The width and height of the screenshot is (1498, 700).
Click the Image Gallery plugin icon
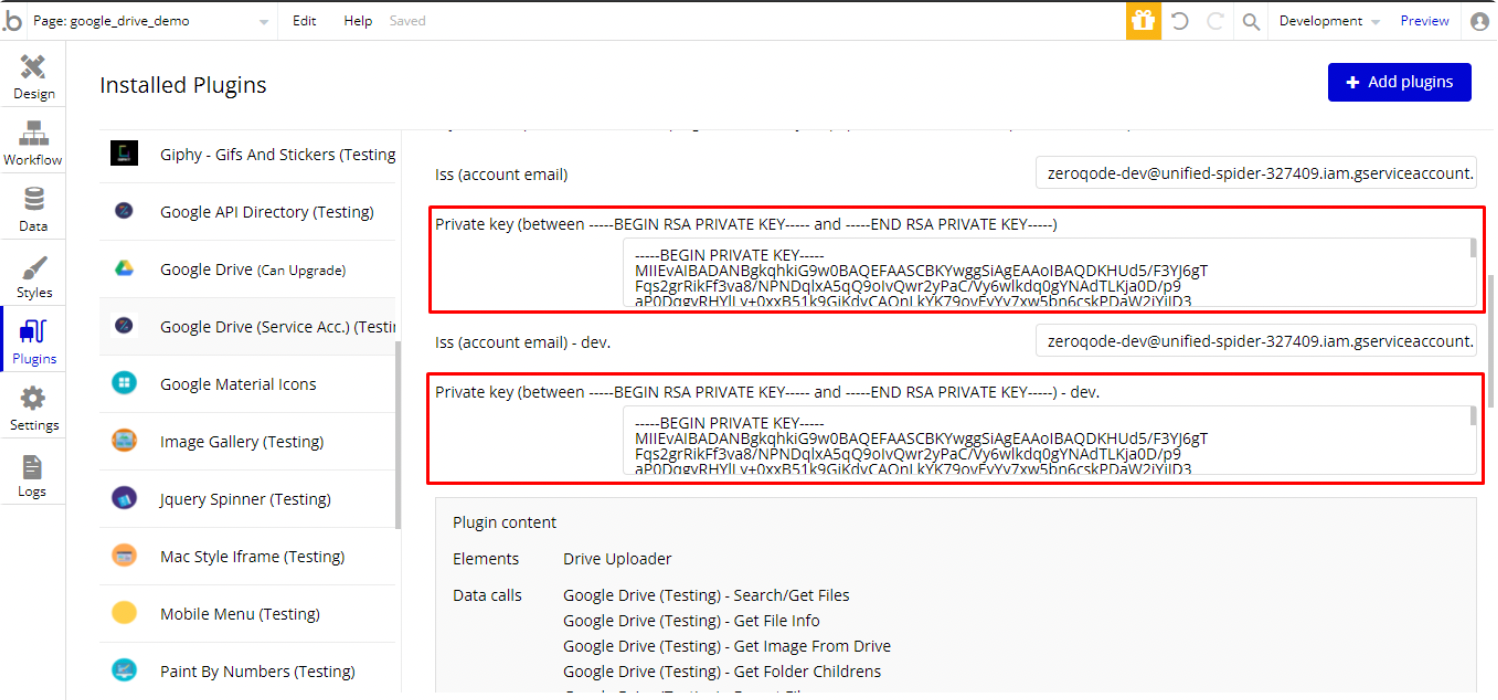click(124, 440)
